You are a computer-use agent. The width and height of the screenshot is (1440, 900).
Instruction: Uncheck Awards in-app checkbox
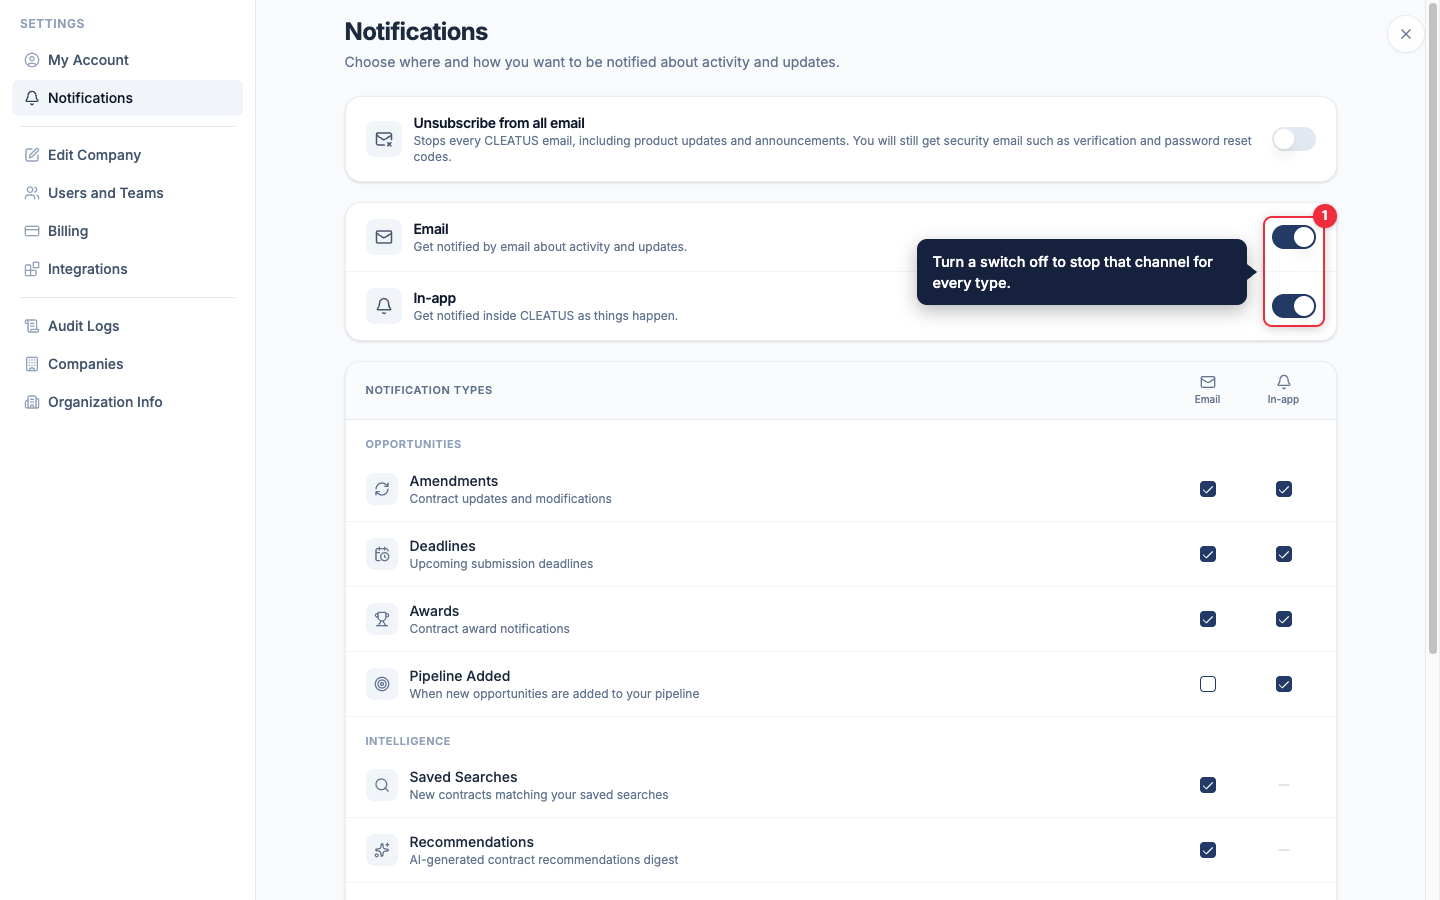1284,619
